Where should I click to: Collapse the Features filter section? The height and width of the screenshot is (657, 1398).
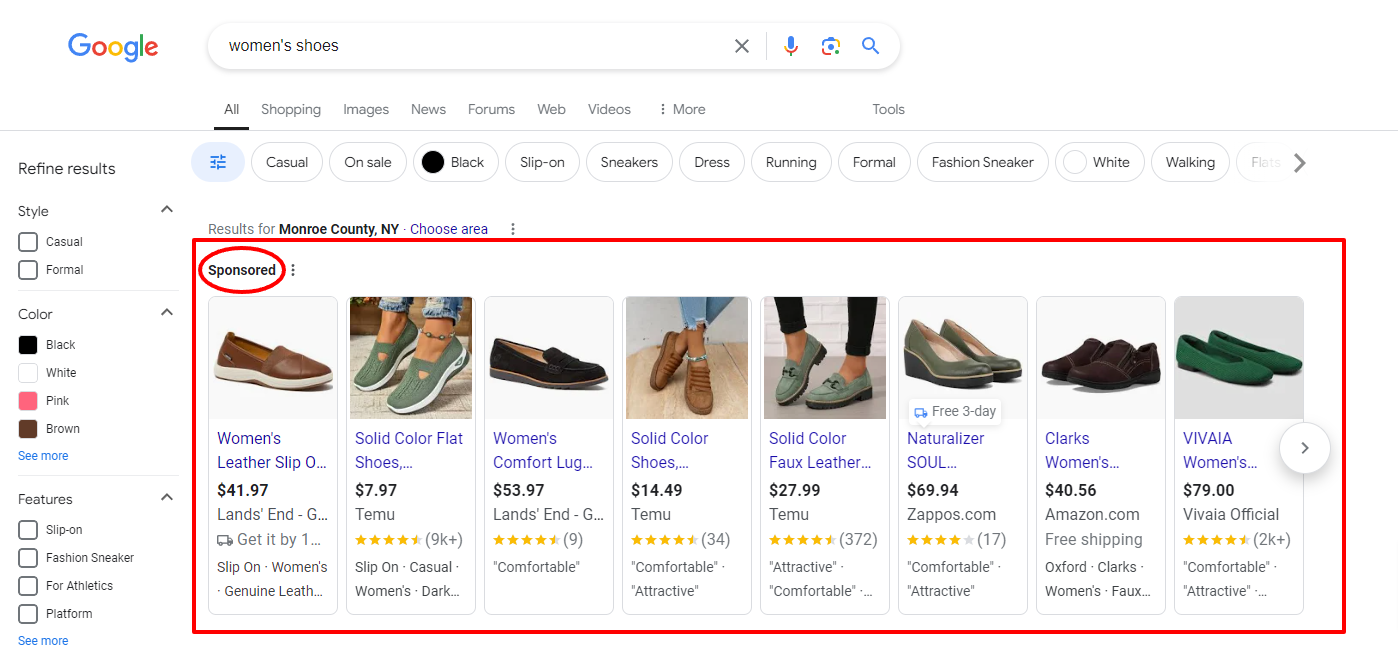[167, 498]
